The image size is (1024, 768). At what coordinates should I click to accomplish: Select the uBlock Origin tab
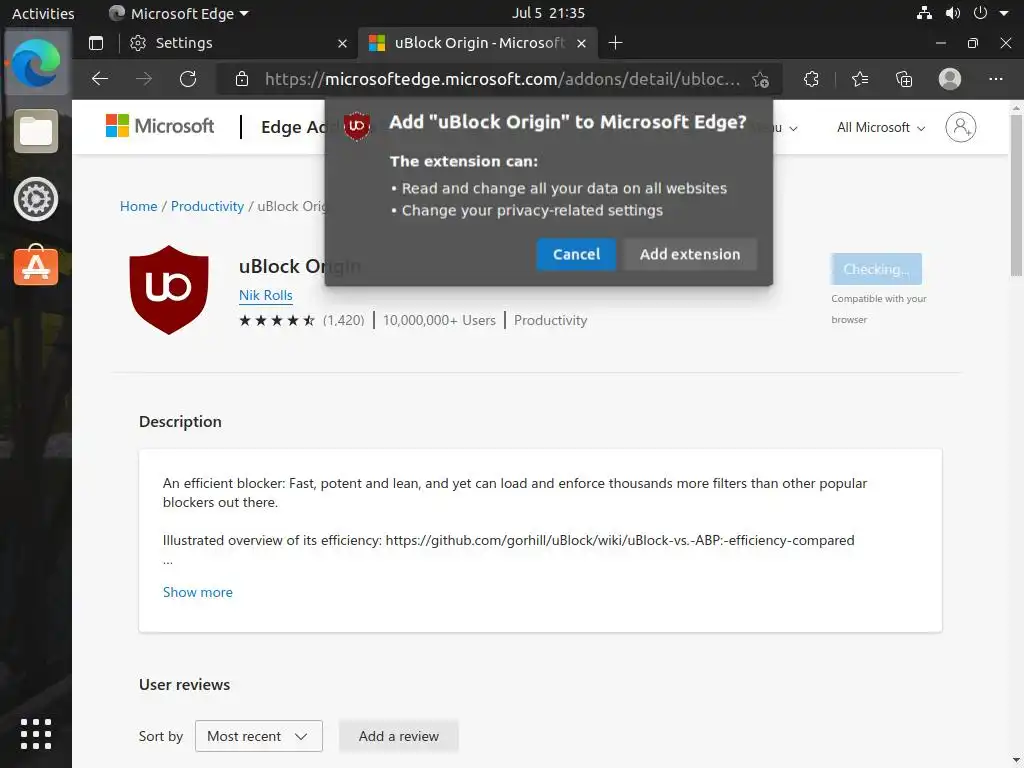pyautogui.click(x=477, y=43)
